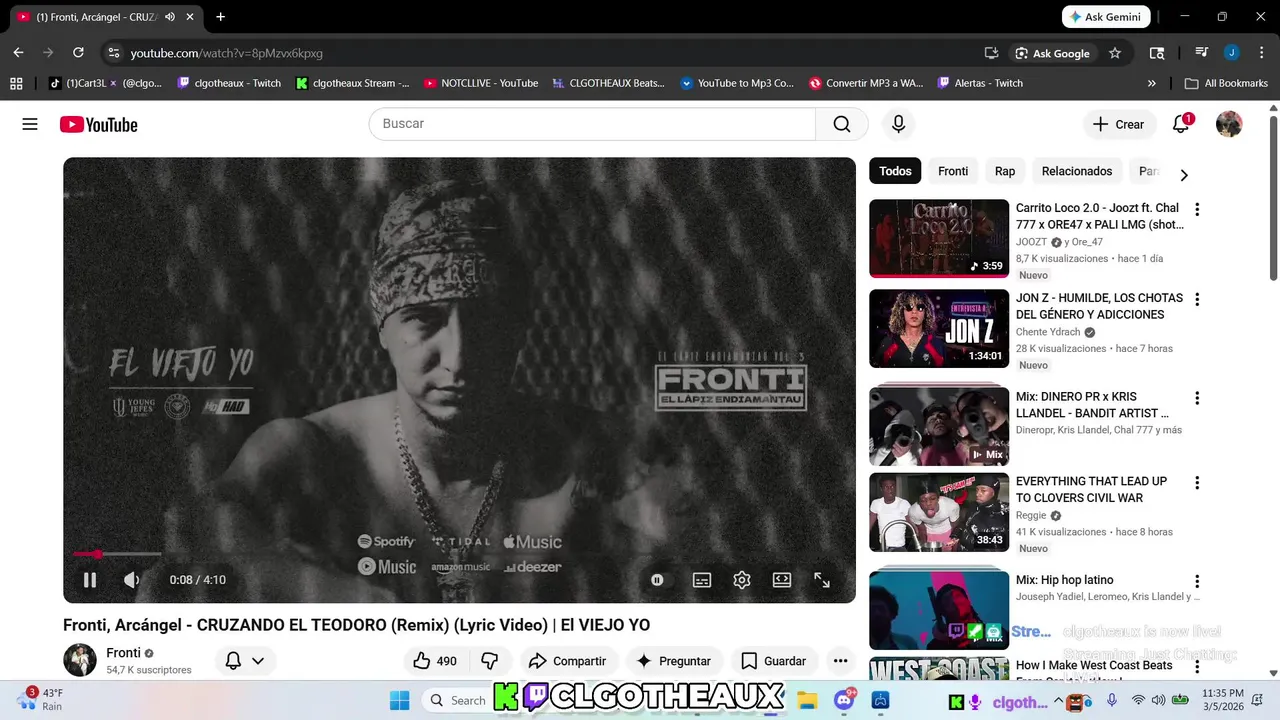Open the Carrito Loco 2.0 thumbnail
Image resolution: width=1280 pixels, height=720 pixels.
click(939, 238)
